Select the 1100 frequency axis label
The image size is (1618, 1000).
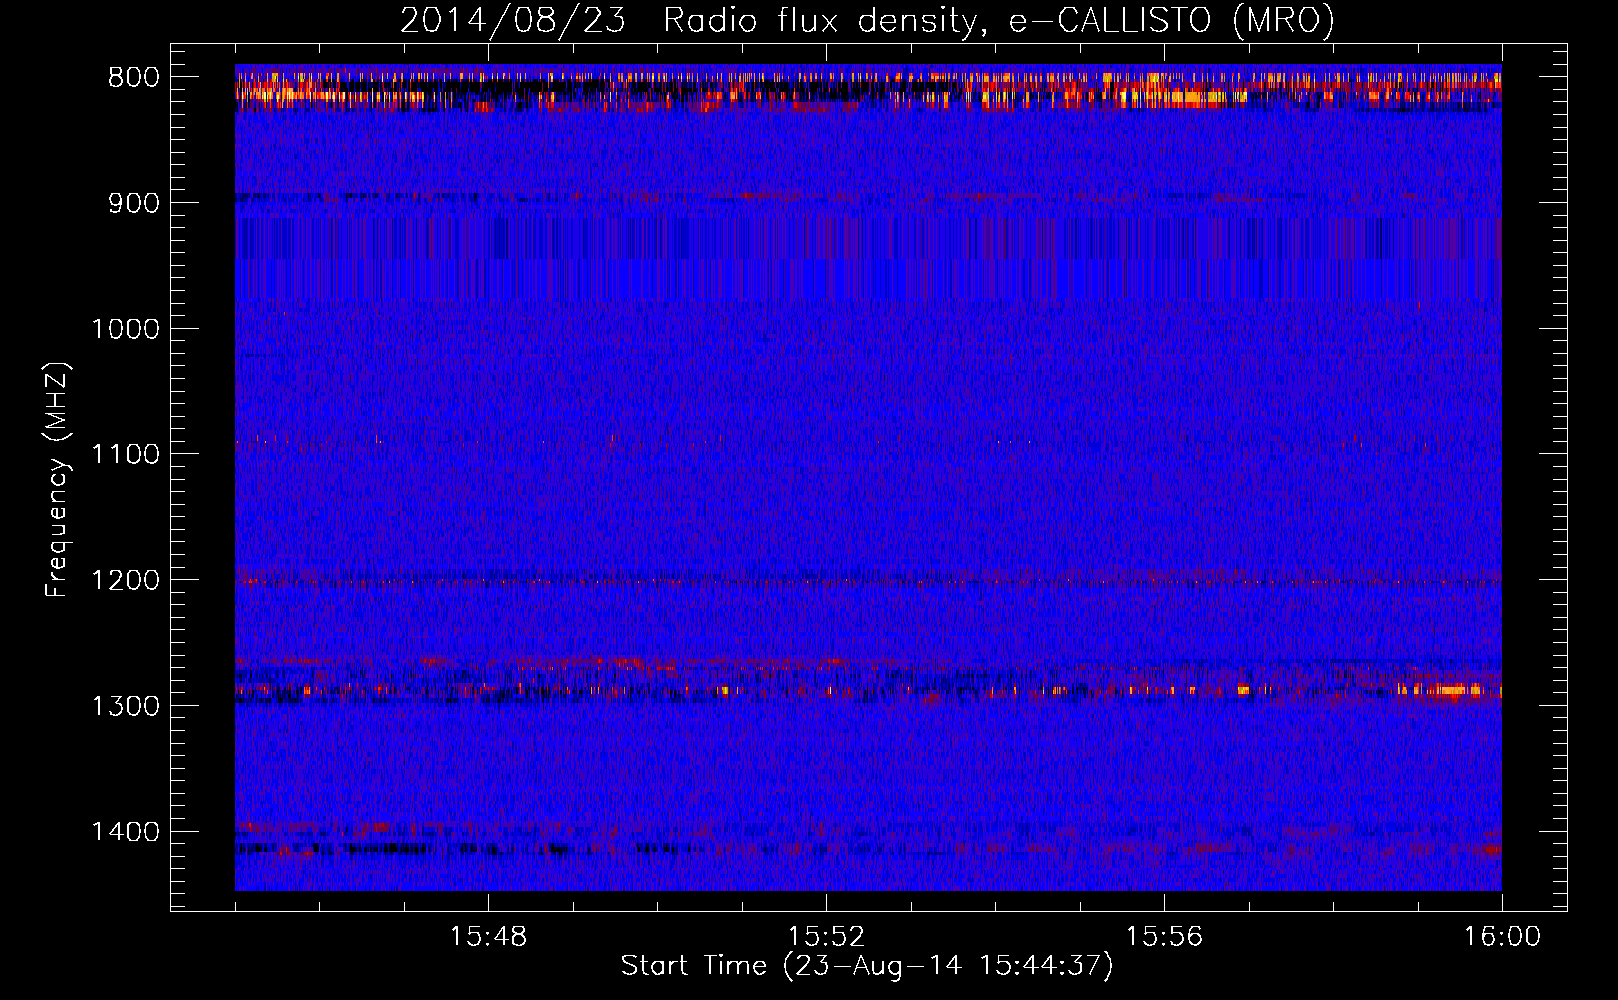[x=126, y=455]
